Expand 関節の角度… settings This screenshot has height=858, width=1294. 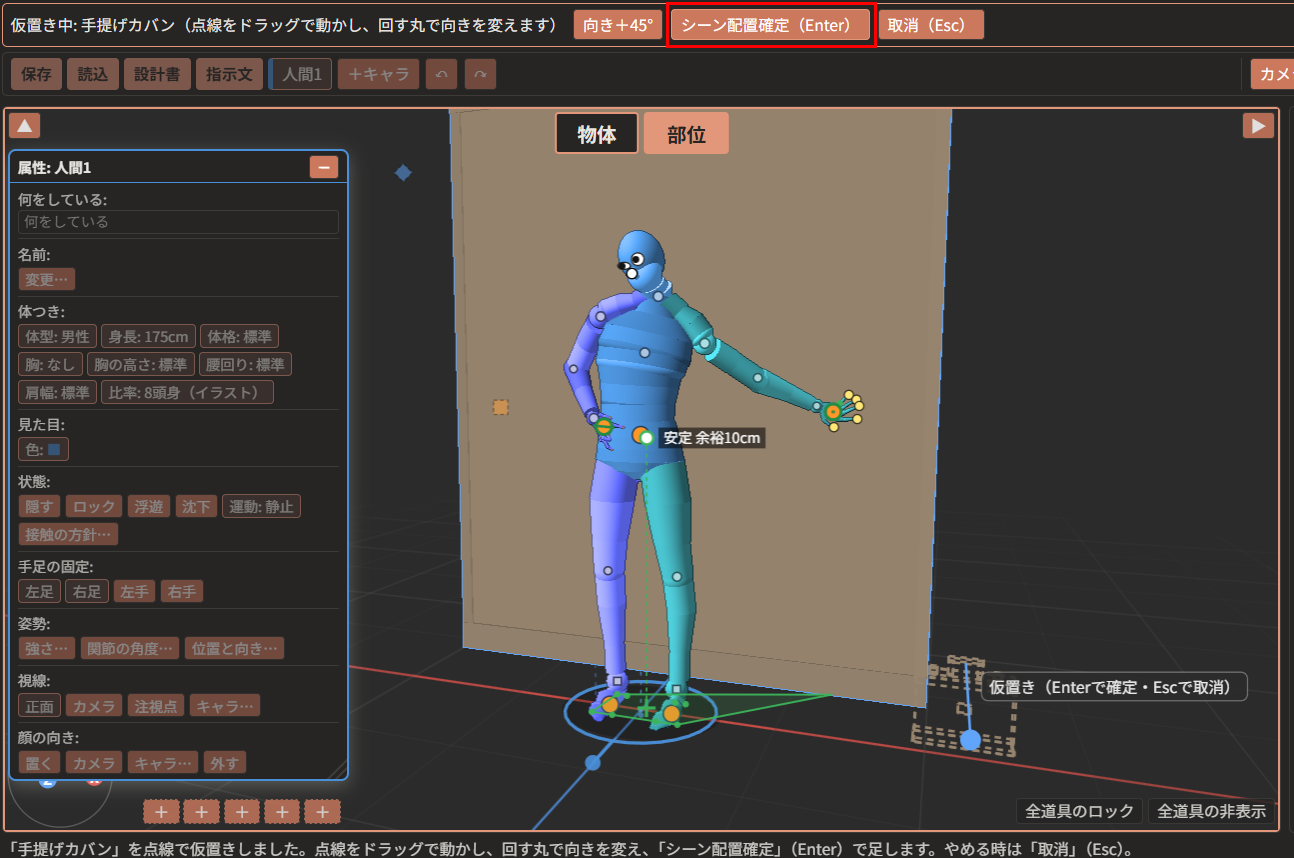(x=130, y=648)
